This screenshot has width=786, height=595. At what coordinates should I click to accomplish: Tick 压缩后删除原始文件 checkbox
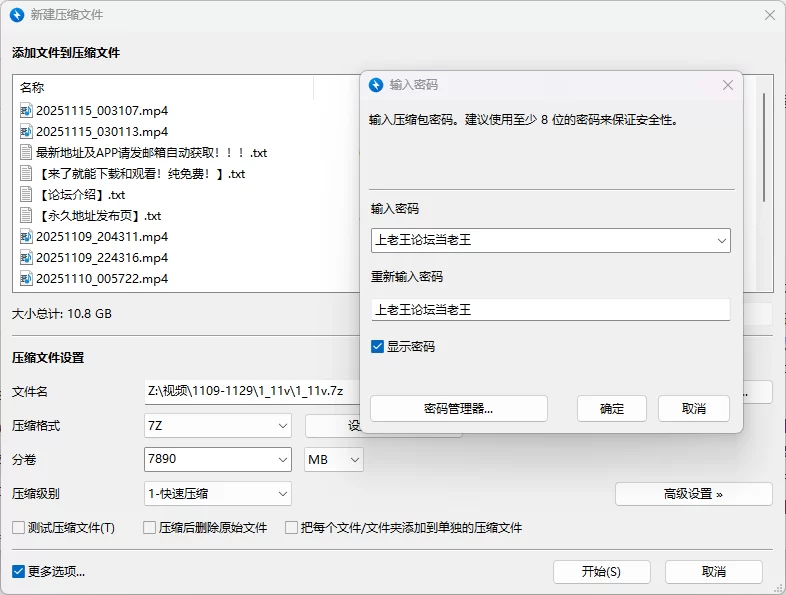(x=150, y=527)
